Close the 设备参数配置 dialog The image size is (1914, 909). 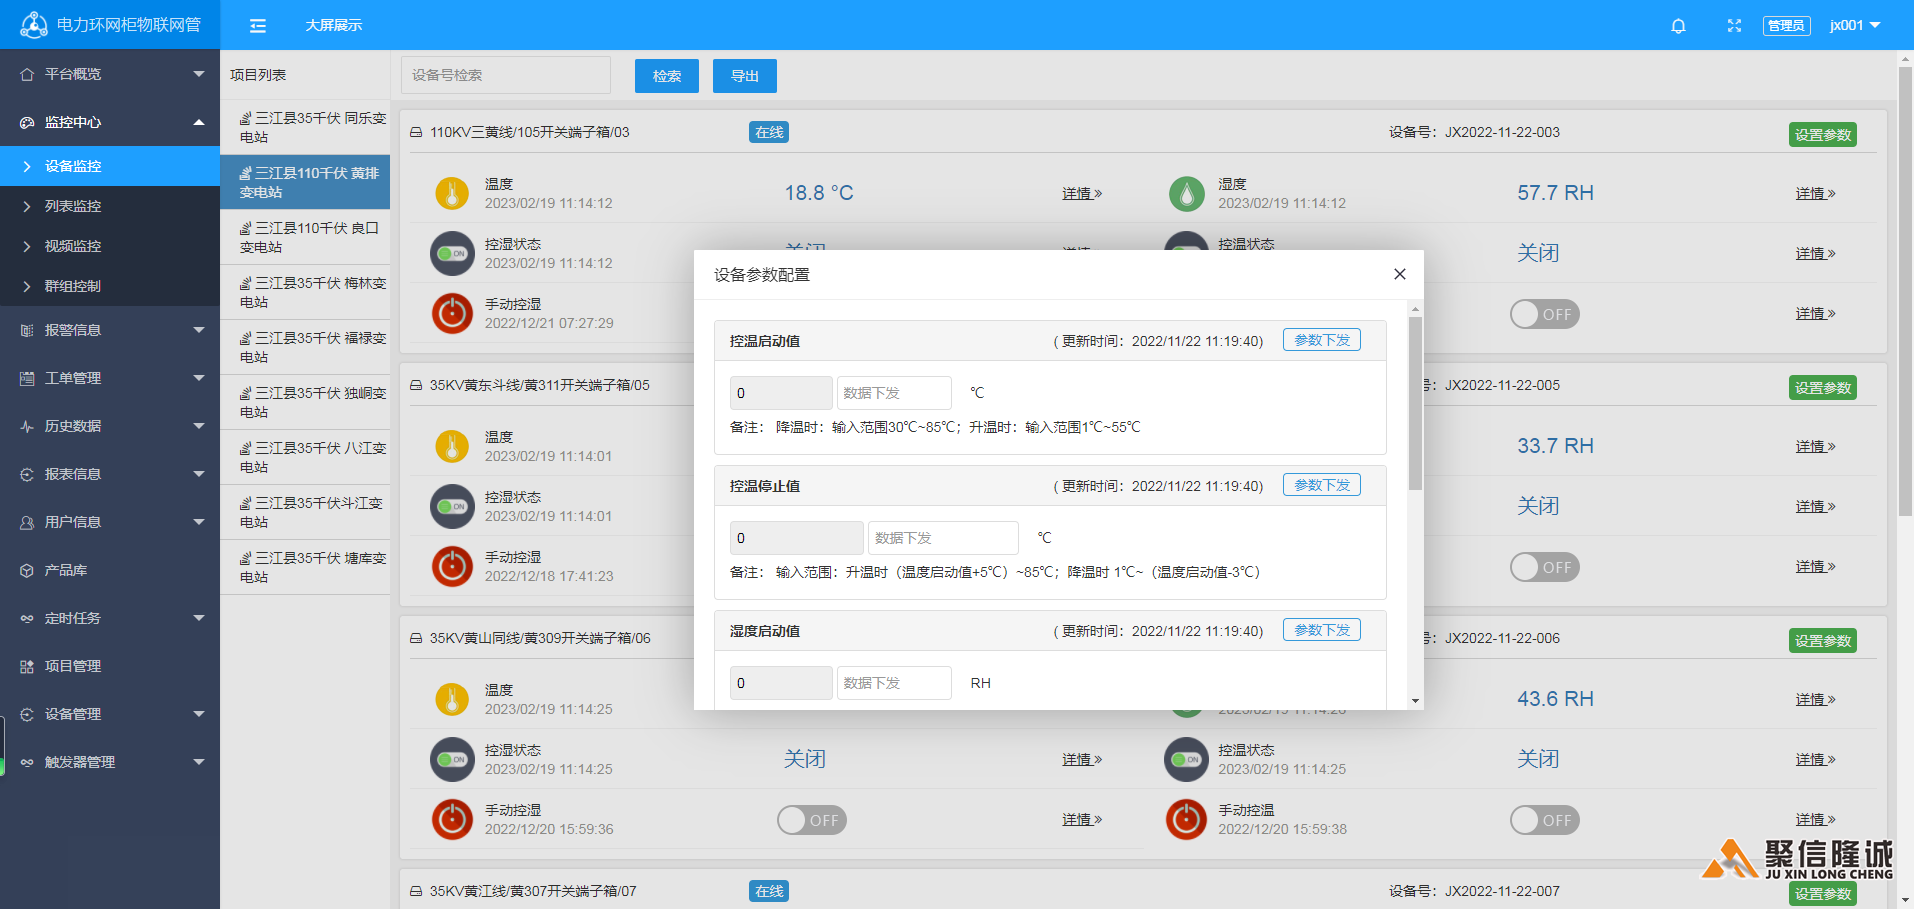(1399, 274)
